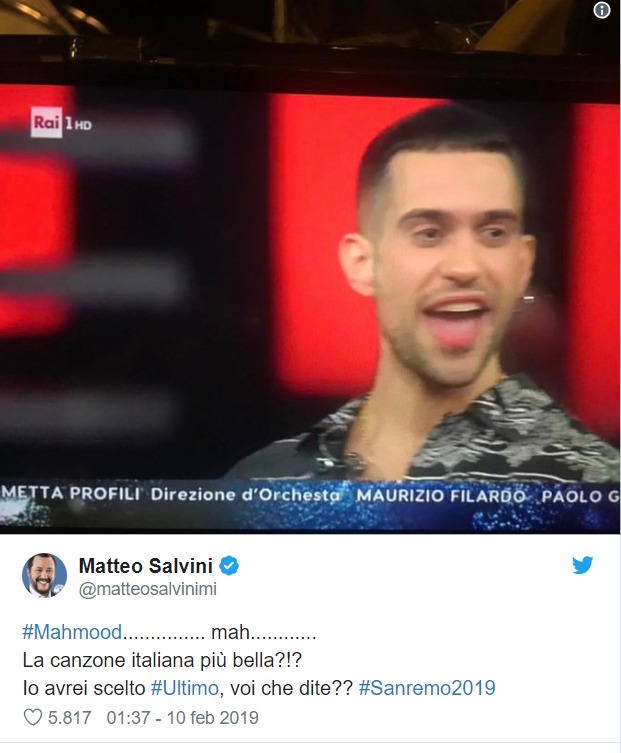Click the Rai 1 HD logo
Screen dimensions: 621x753
click(x=61, y=122)
